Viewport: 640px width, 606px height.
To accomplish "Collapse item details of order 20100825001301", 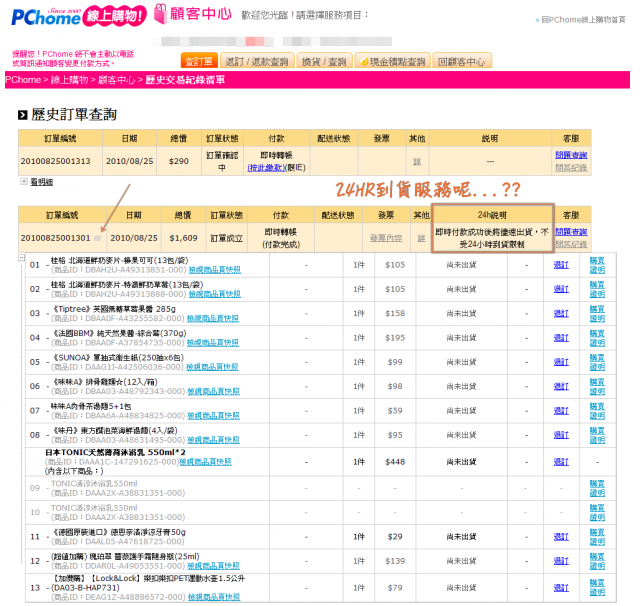I will (x=21, y=257).
